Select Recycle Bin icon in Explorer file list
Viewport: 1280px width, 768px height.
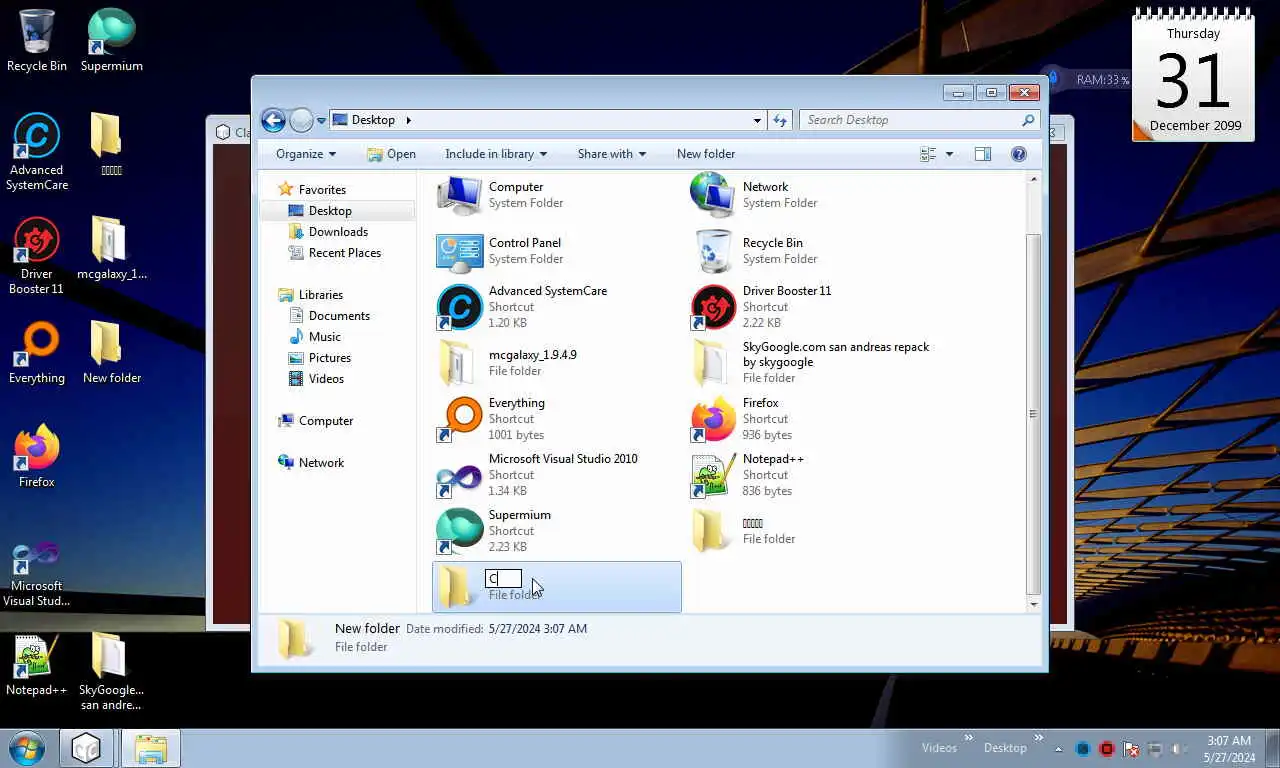point(713,251)
